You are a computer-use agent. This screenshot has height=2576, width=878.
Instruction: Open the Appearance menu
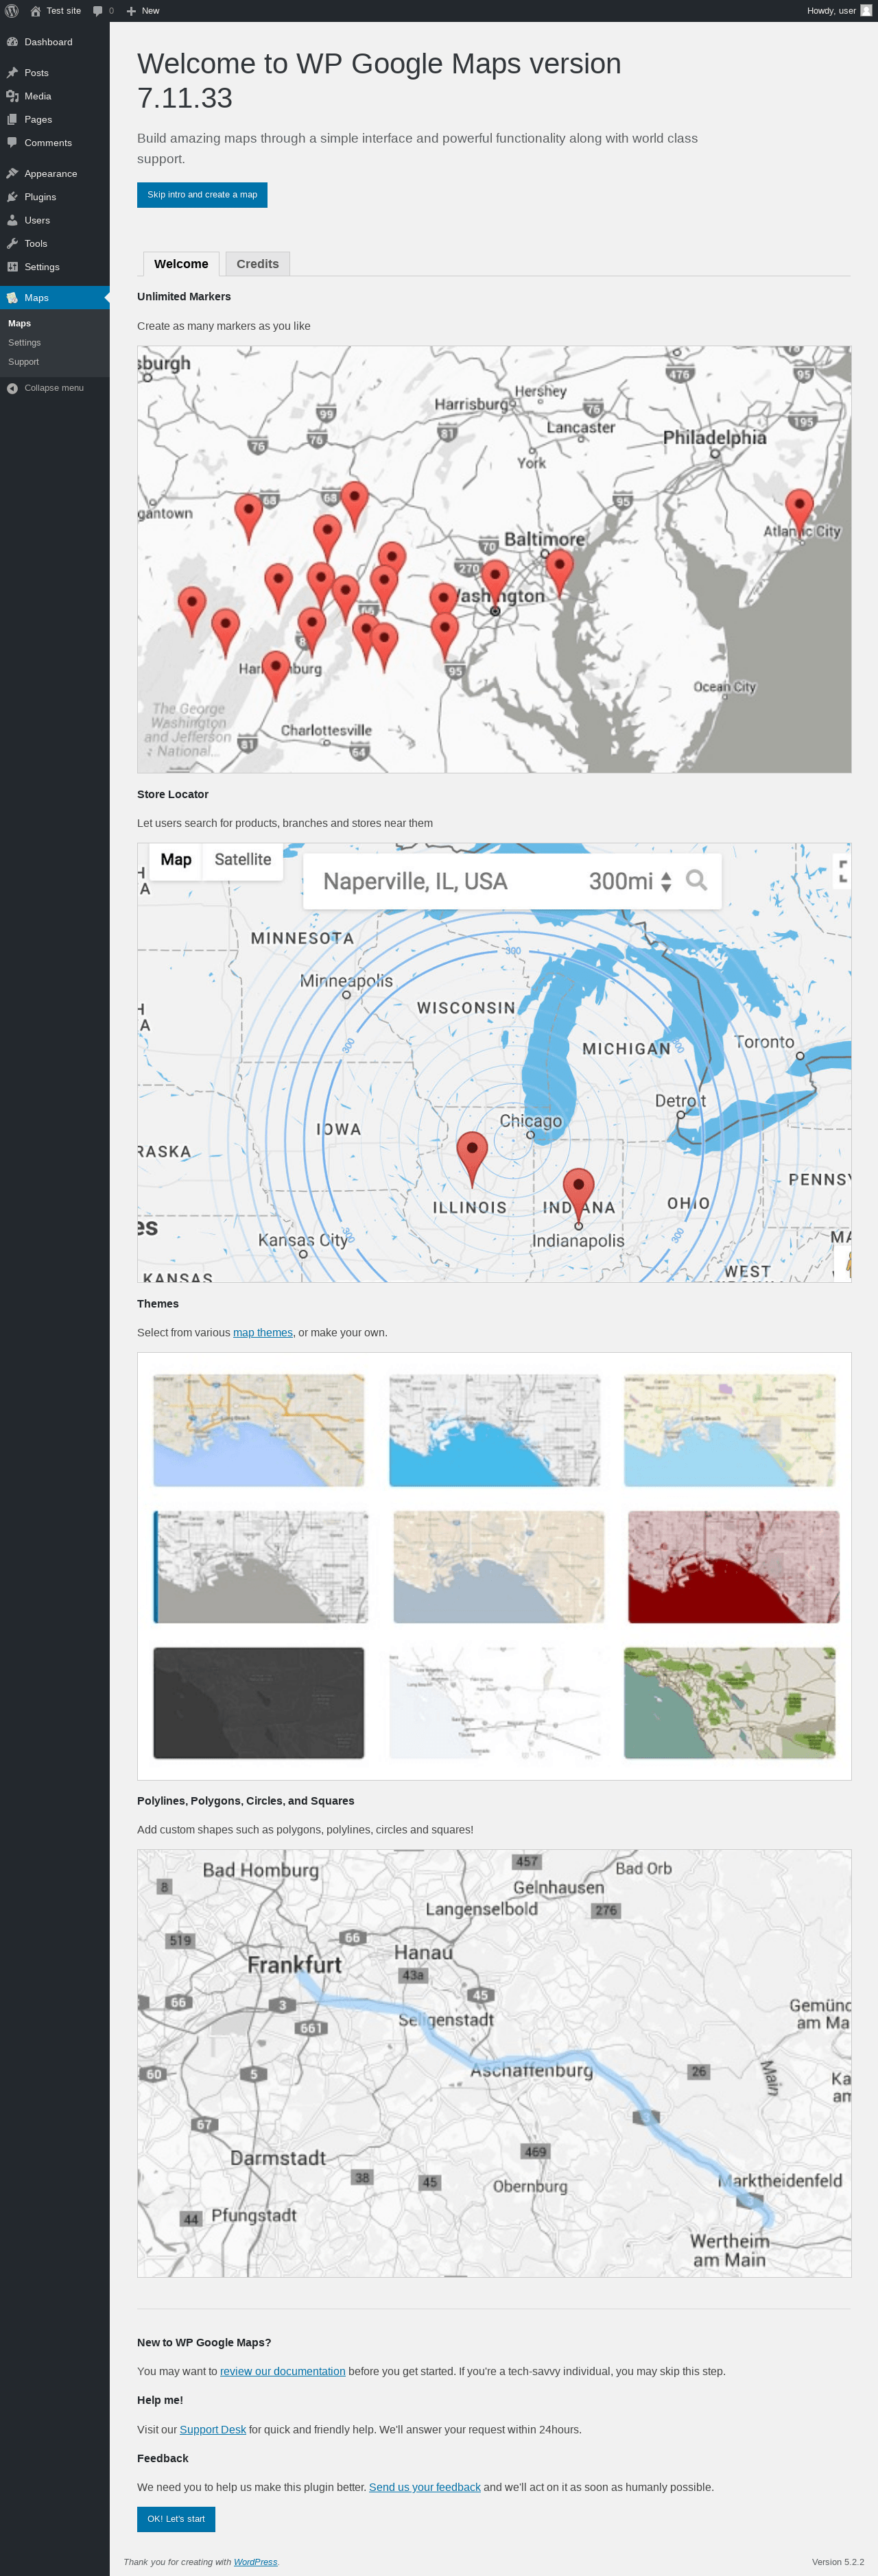coord(55,174)
